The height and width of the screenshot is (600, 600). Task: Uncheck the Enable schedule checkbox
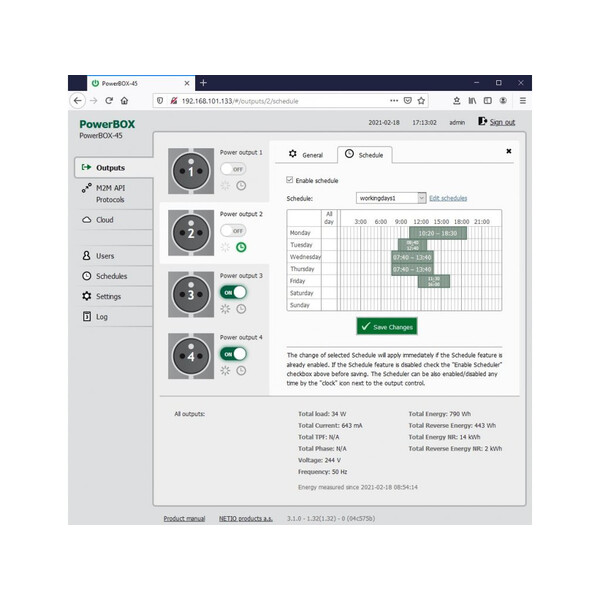tap(290, 181)
